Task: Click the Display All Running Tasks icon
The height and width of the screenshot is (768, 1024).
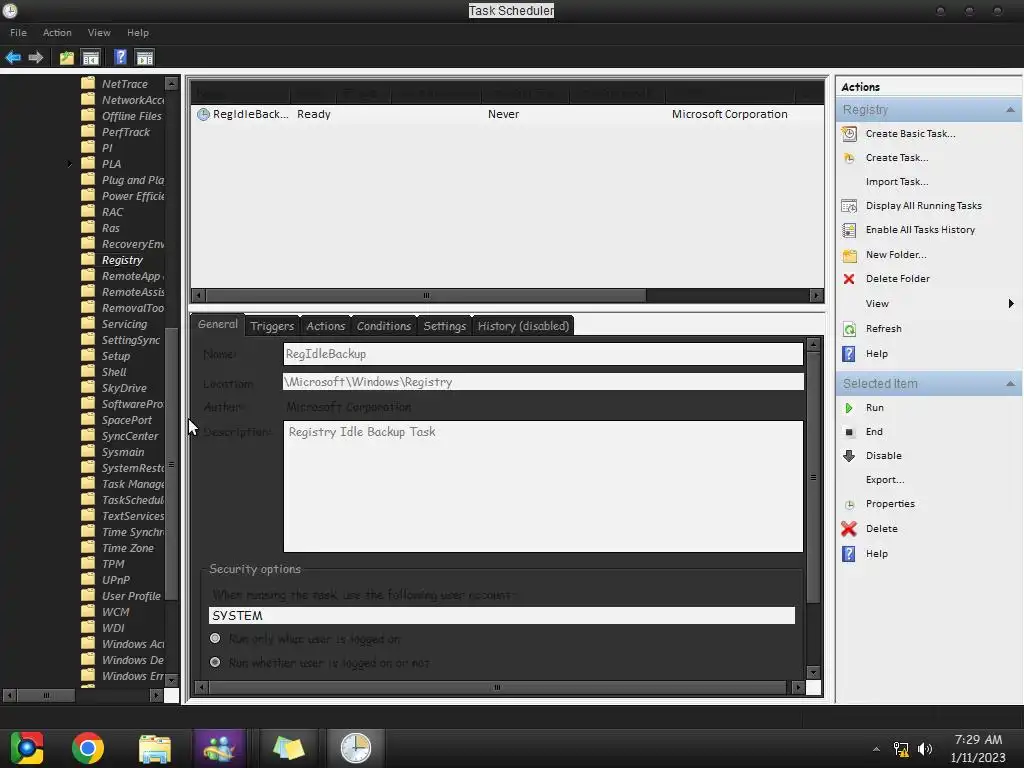Action: (x=849, y=206)
